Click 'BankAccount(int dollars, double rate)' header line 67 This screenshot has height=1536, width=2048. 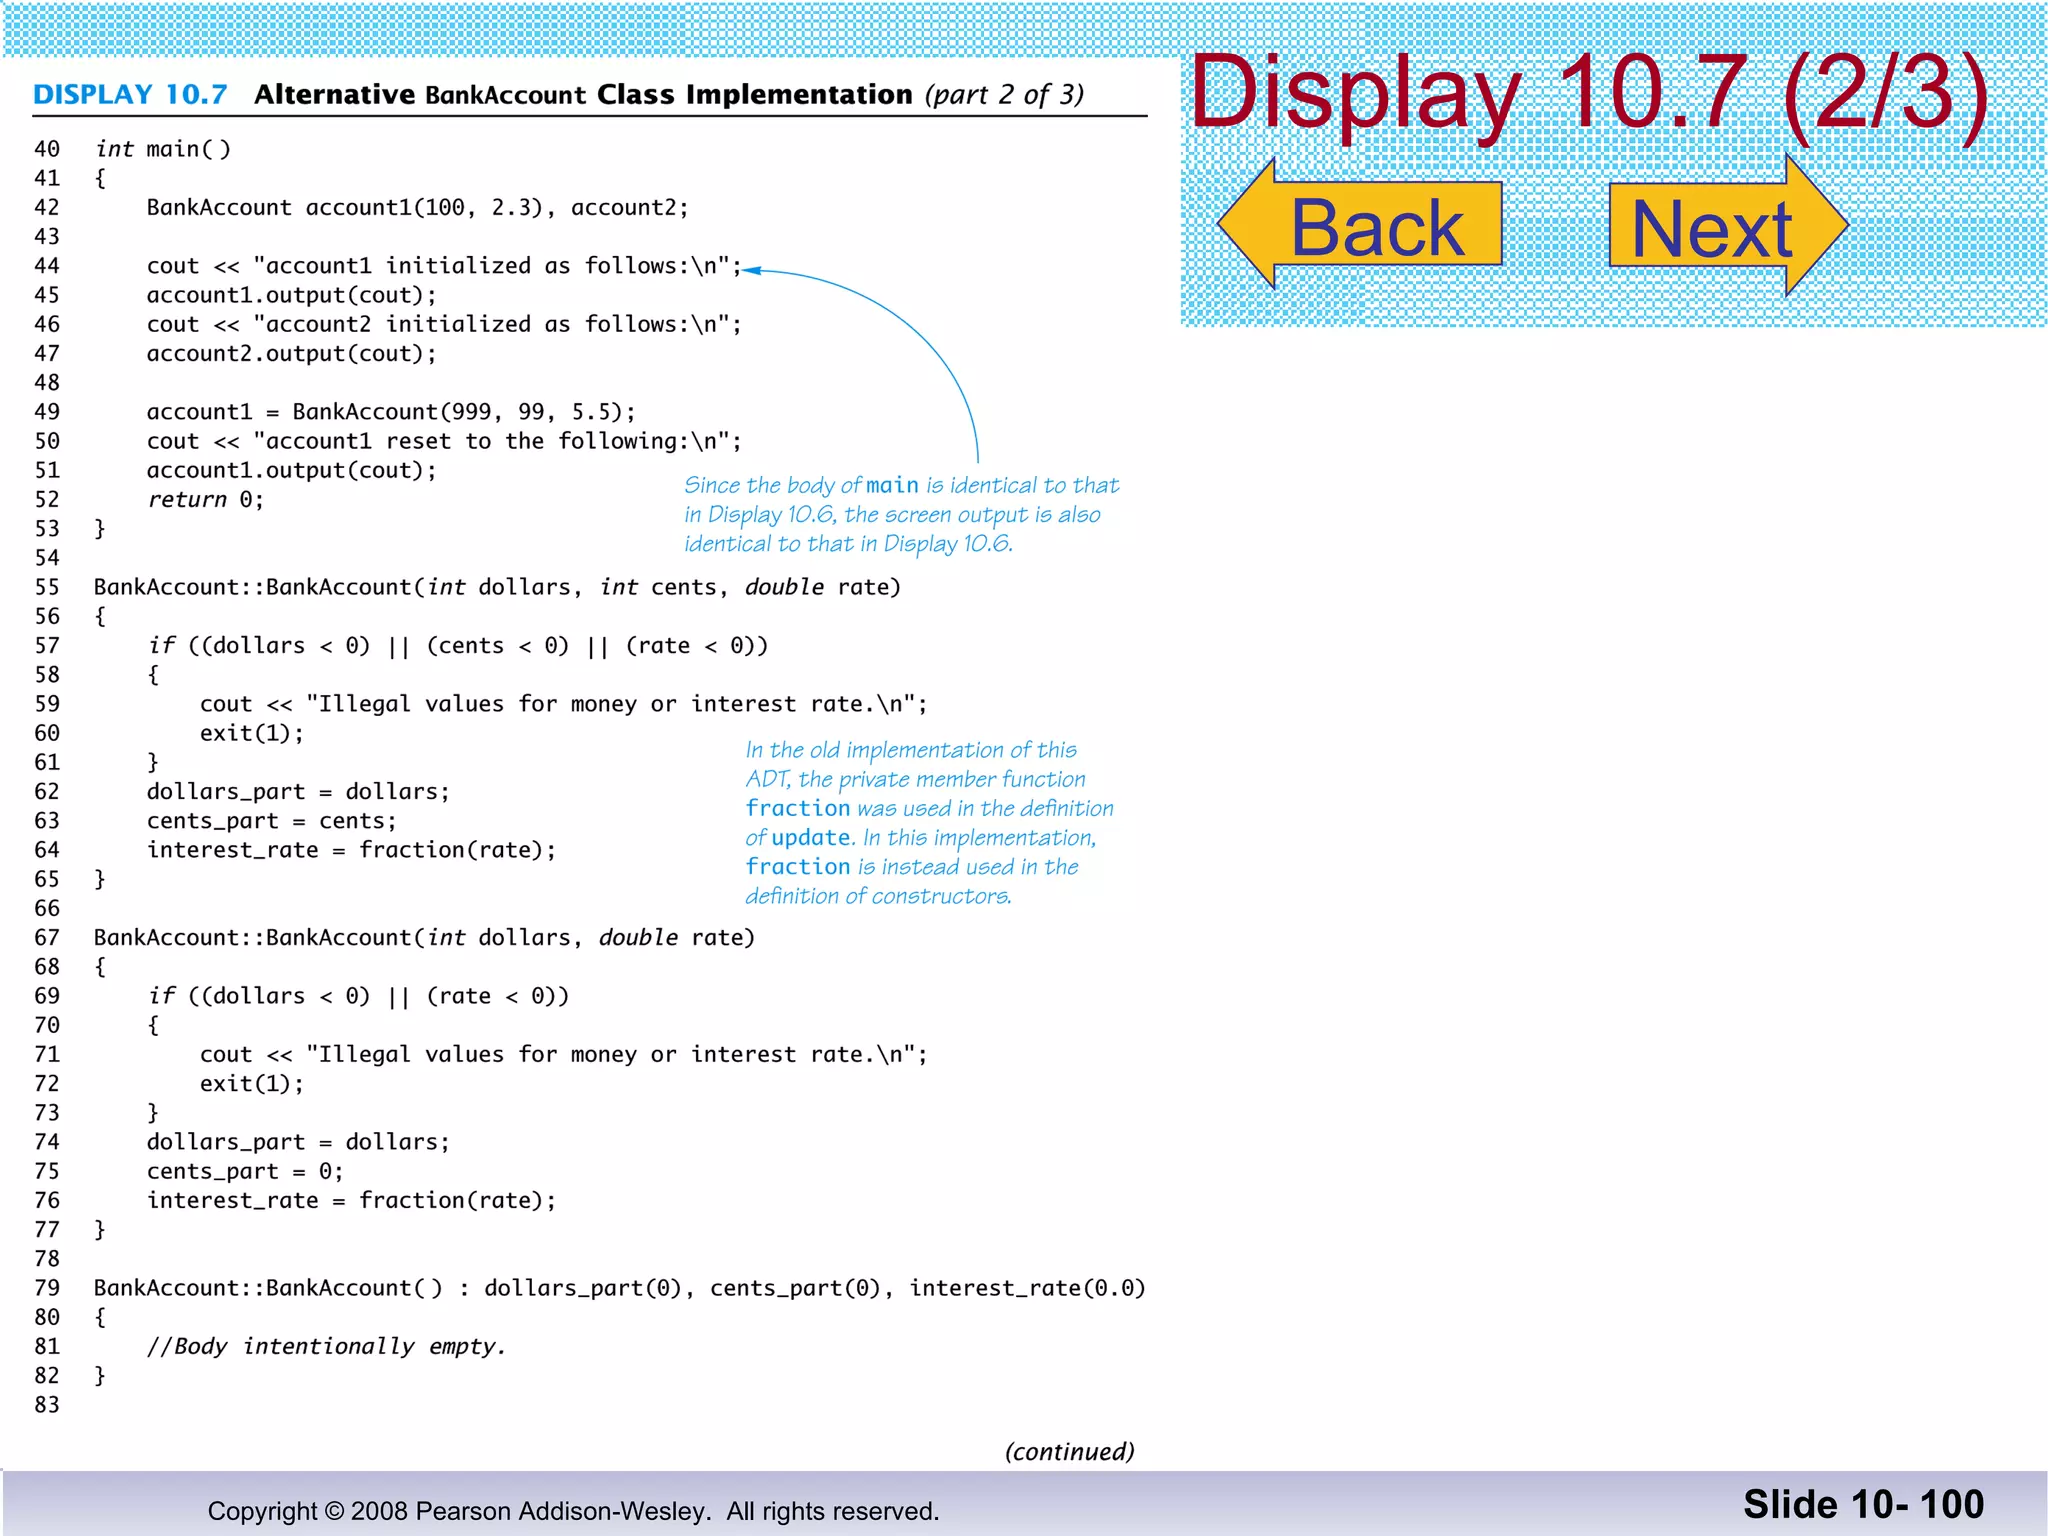(x=424, y=938)
